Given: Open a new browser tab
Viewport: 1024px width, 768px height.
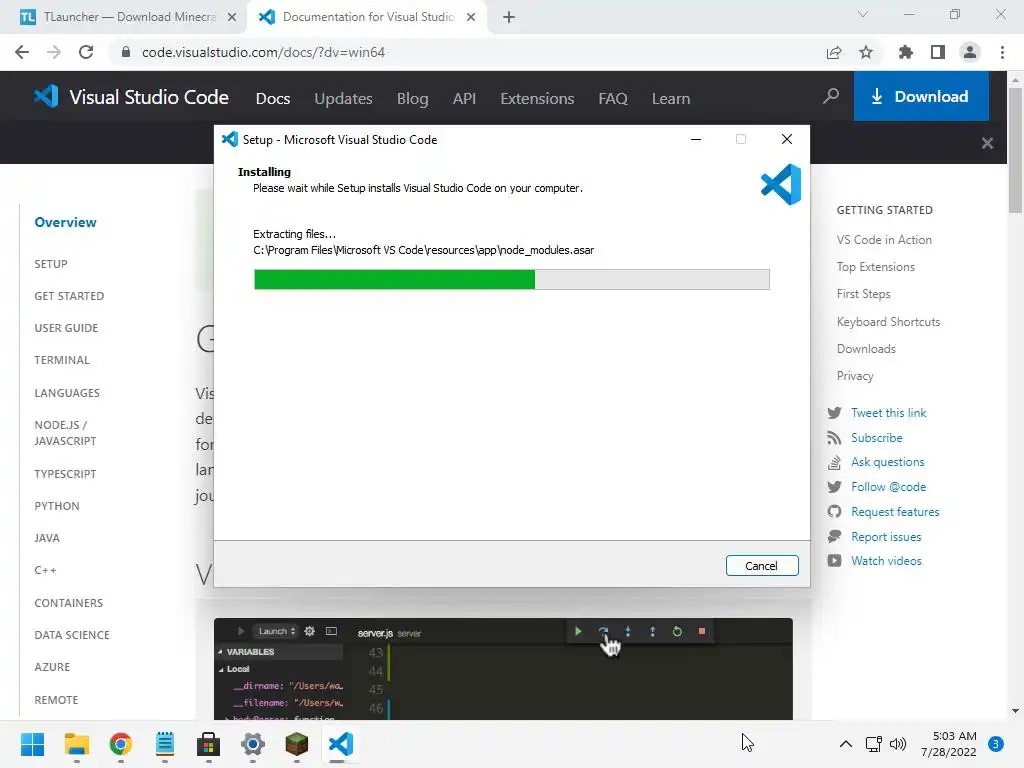Looking at the screenshot, I should coord(509,17).
